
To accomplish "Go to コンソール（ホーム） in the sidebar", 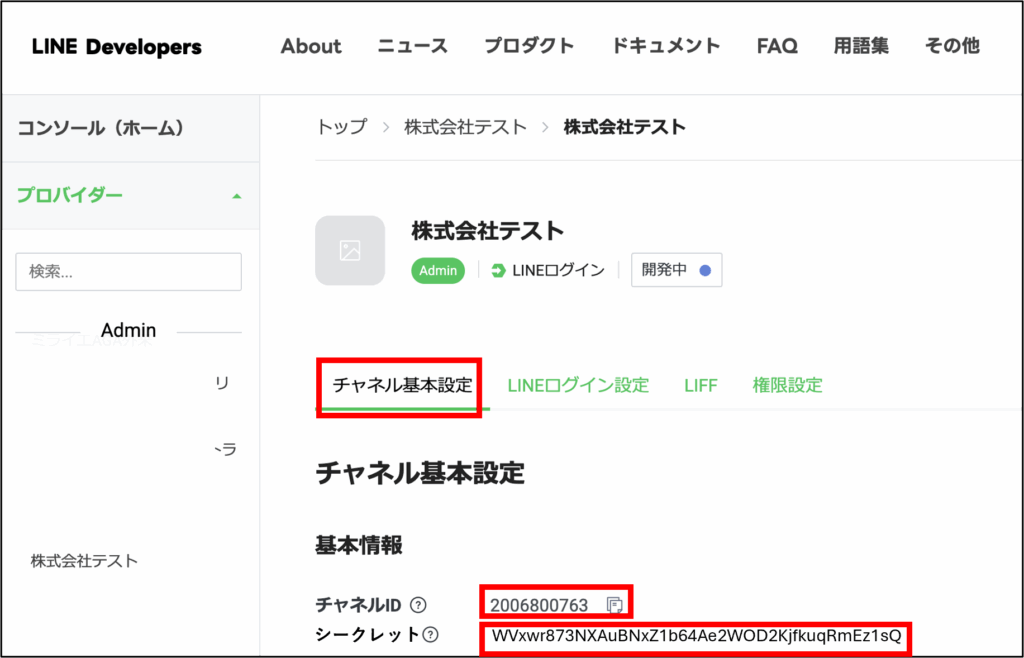I will 101,128.
